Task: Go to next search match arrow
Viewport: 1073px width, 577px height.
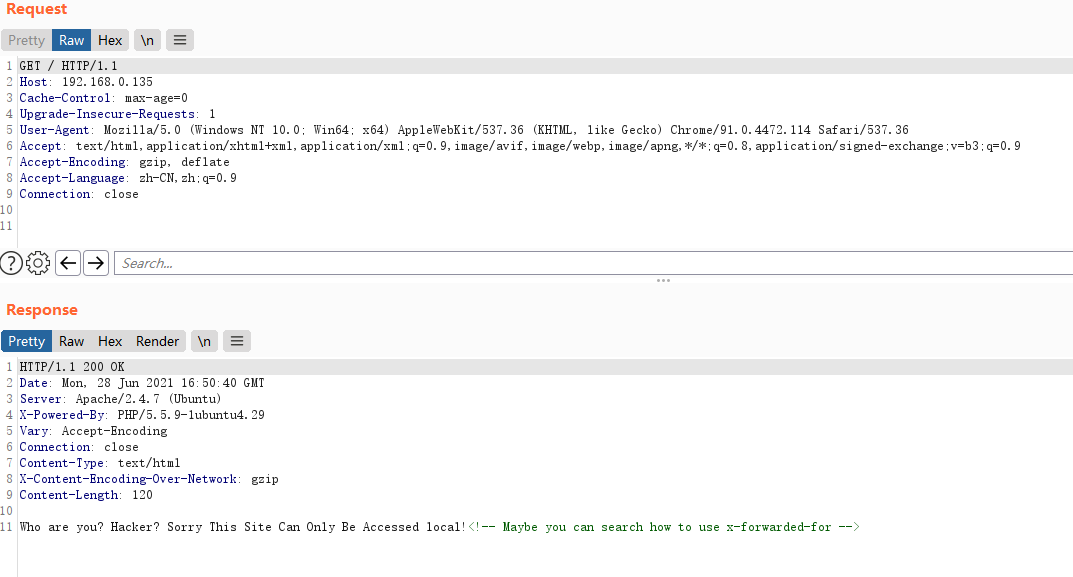Action: pyautogui.click(x=96, y=263)
